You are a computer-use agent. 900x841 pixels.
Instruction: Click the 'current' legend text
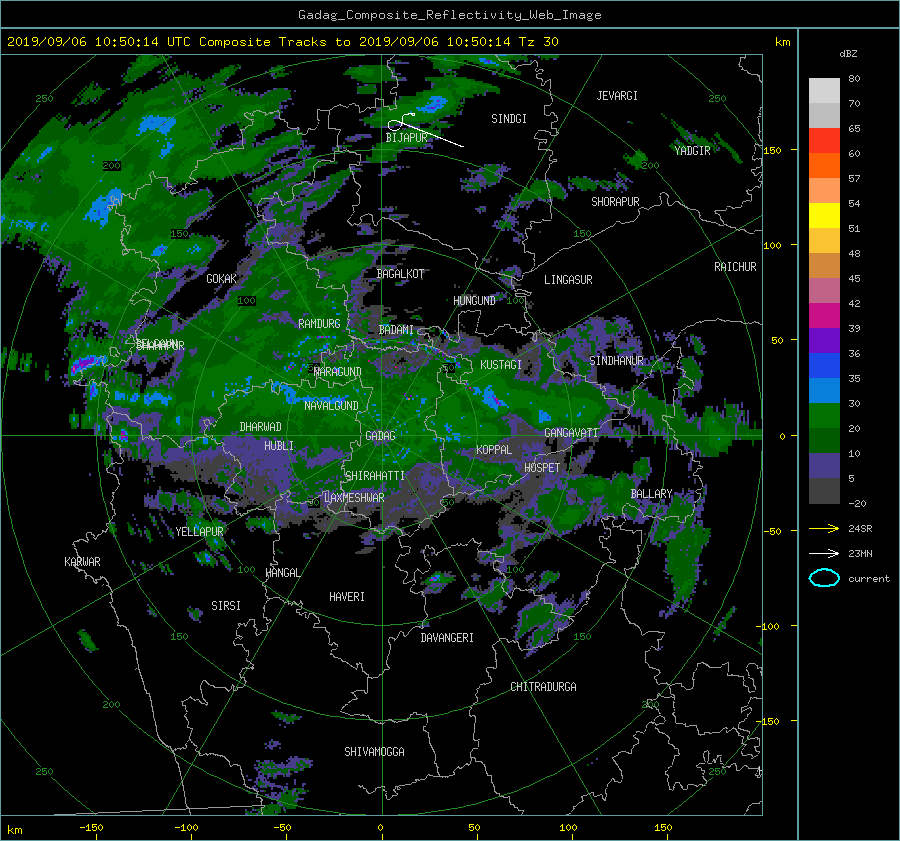pos(868,579)
